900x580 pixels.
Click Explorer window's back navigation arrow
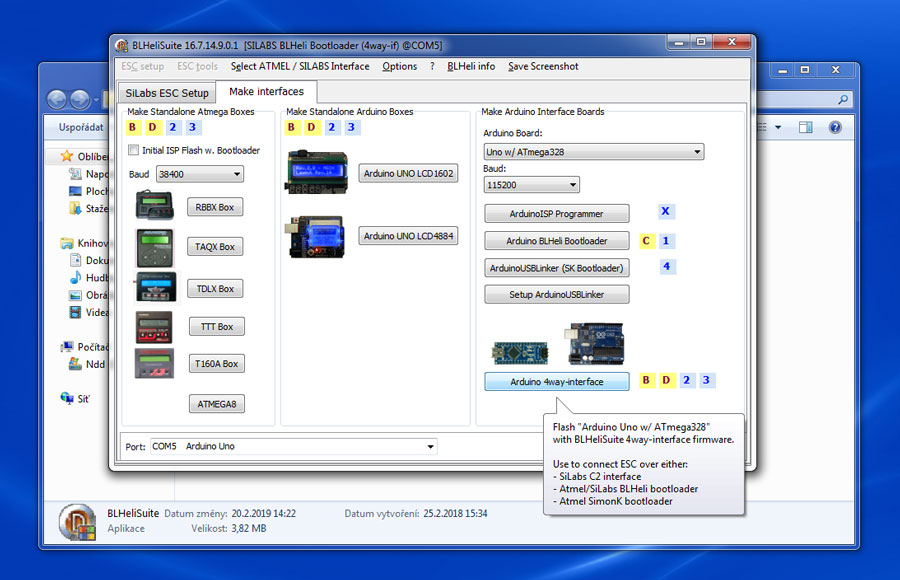pos(57,100)
